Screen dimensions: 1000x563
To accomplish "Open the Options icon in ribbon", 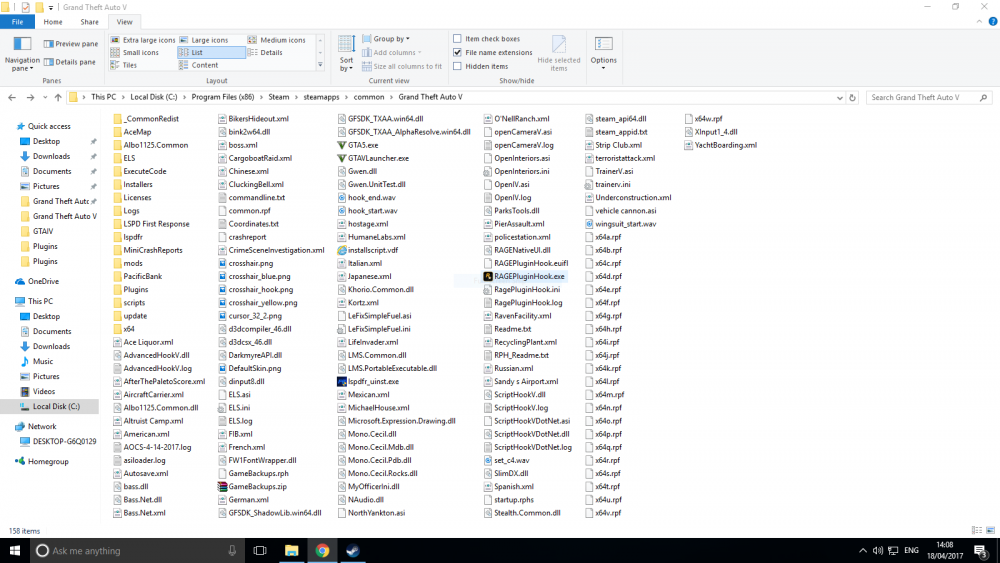I will [x=603, y=49].
